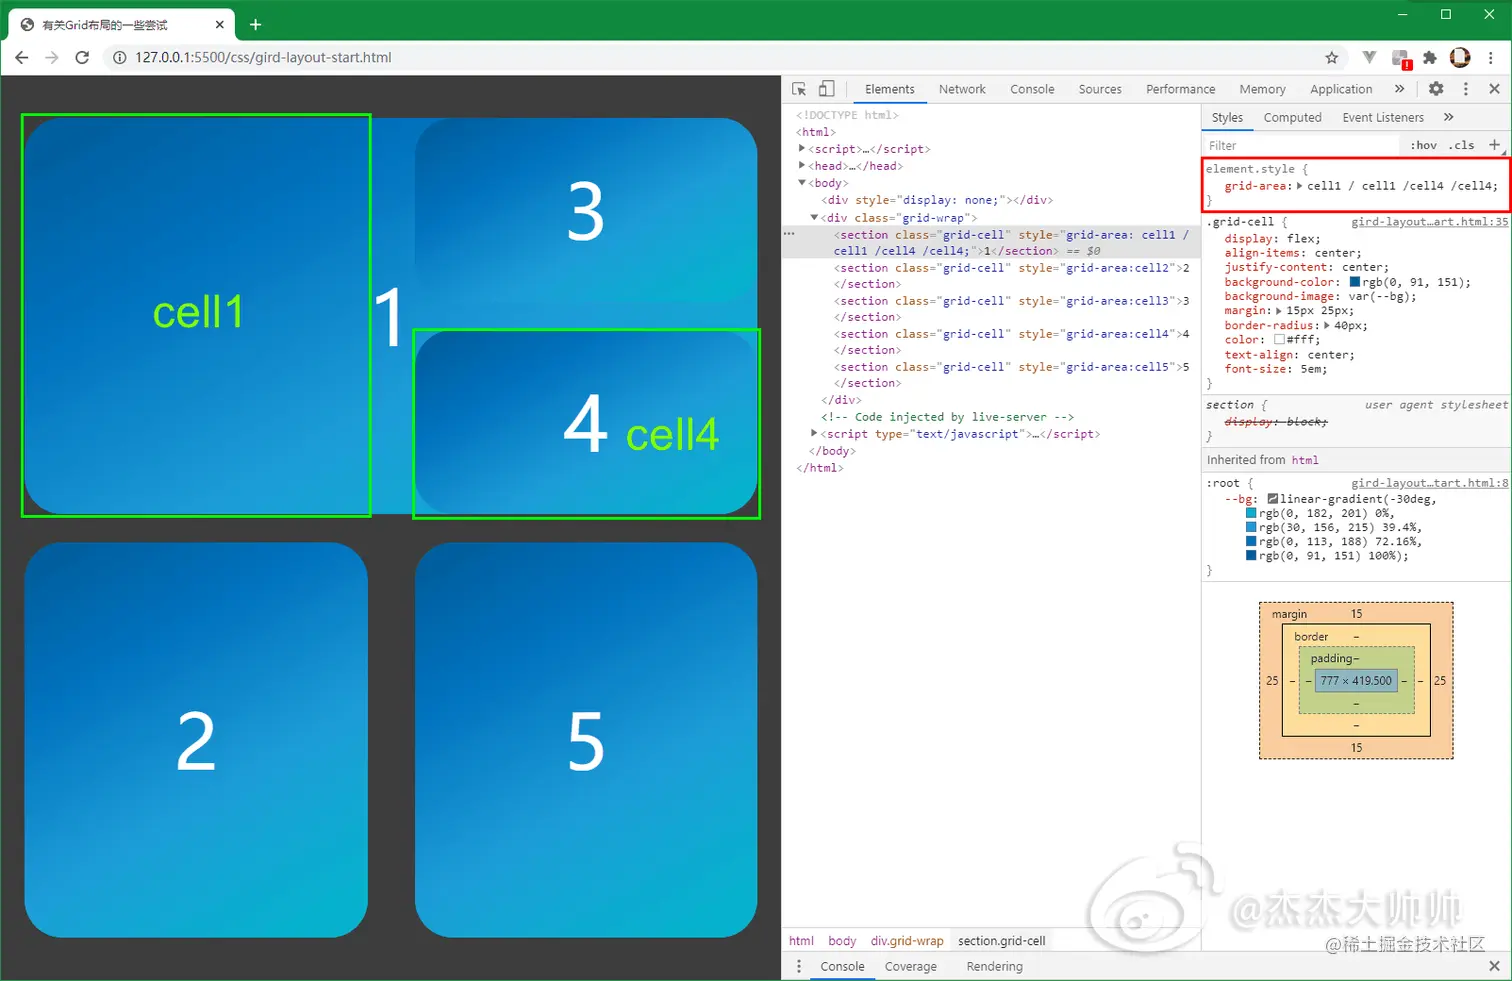
Task: Open a new browser tab
Action: pos(255,24)
